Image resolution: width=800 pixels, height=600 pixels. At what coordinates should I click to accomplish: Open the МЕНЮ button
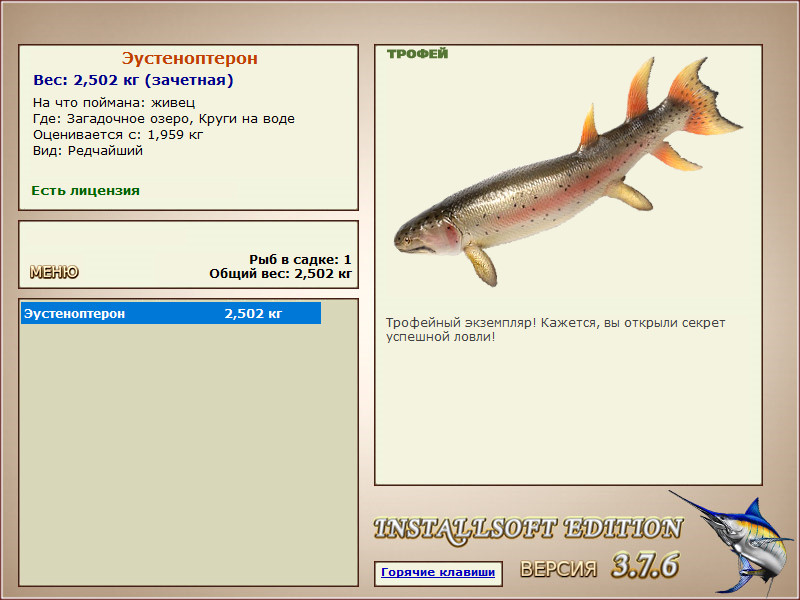[54, 272]
